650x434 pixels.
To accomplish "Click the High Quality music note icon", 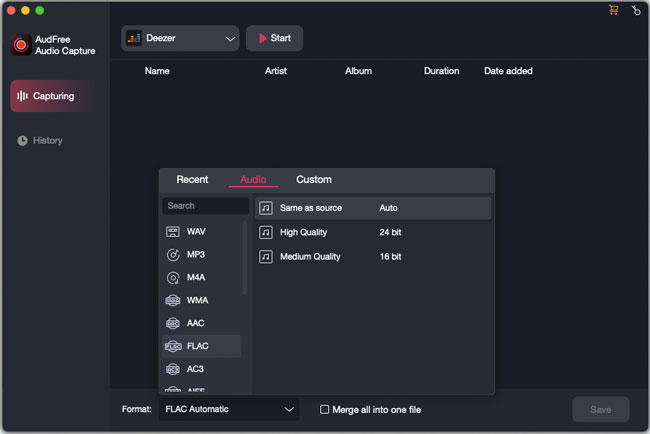I will pos(266,232).
